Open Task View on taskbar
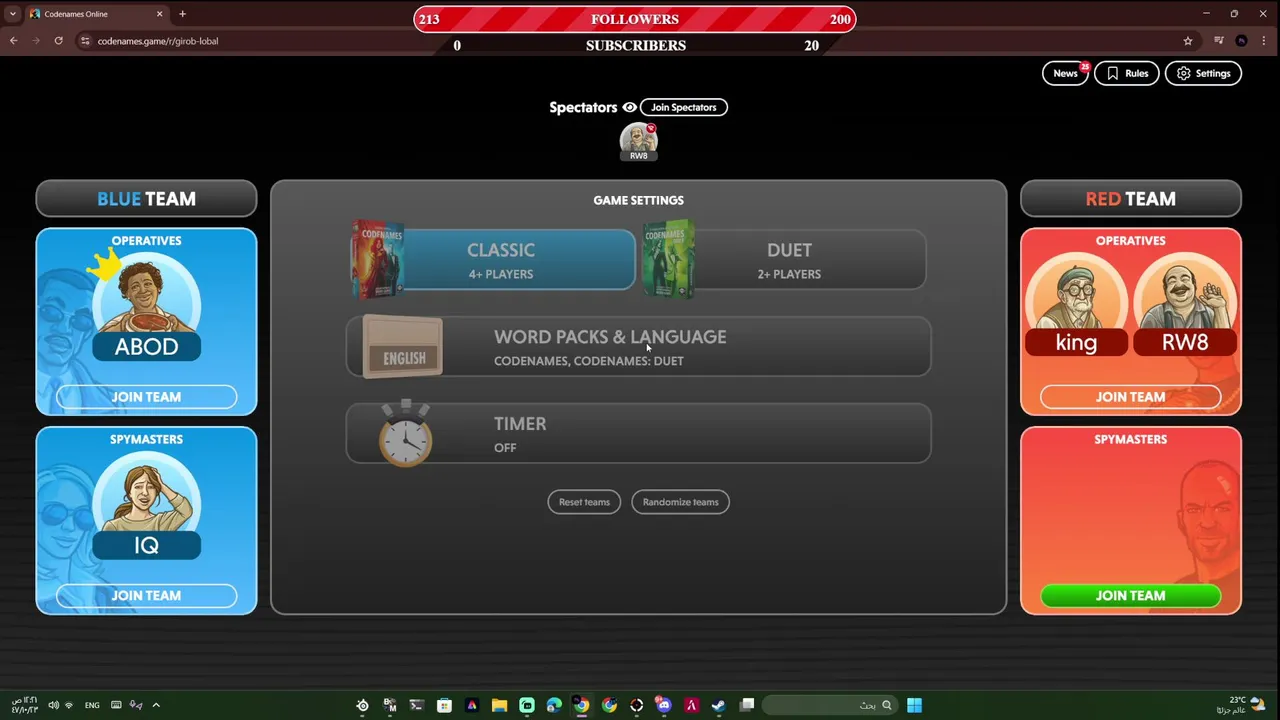This screenshot has width=1280, height=720. click(x=746, y=705)
